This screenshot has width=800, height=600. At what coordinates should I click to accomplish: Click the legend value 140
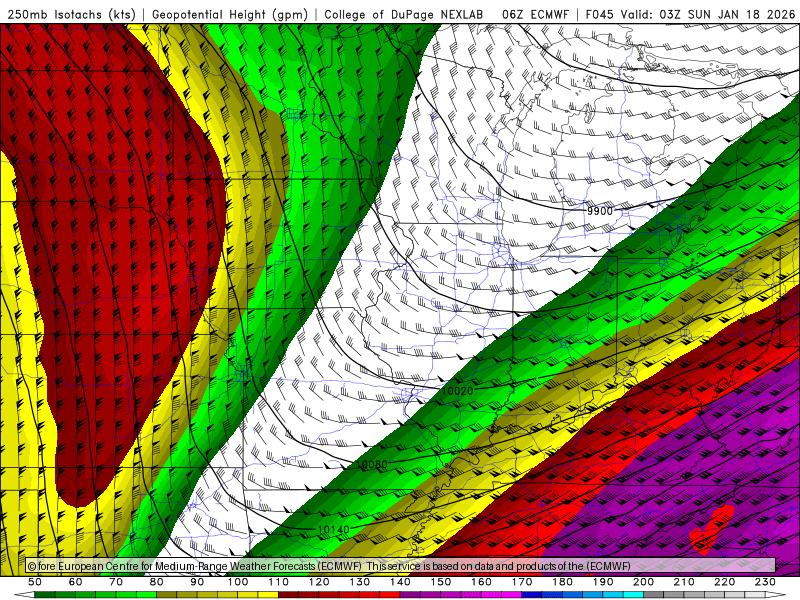pos(400,582)
